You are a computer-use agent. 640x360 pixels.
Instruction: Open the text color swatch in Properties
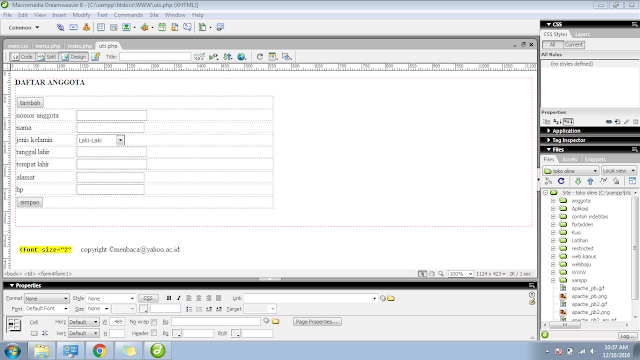click(x=143, y=309)
